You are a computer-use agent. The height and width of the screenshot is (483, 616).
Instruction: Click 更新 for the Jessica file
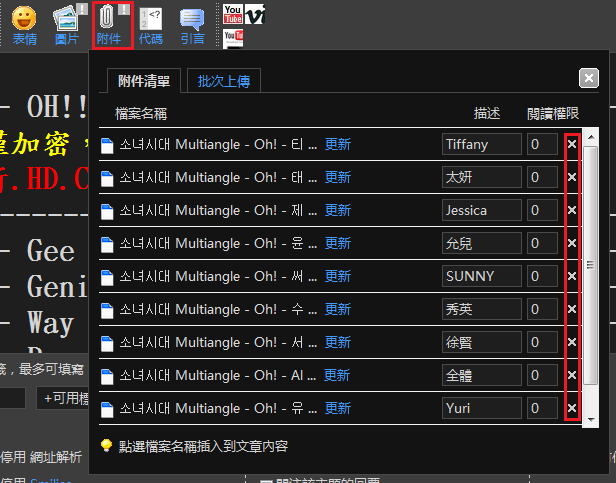click(x=338, y=210)
